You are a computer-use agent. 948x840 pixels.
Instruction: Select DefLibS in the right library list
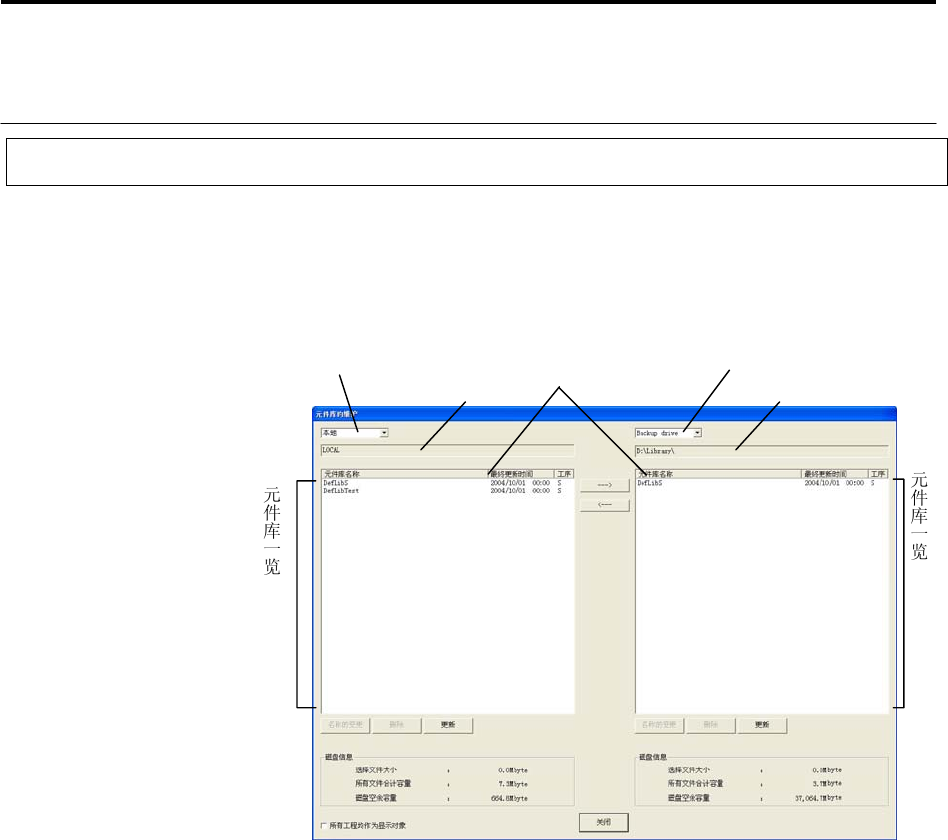650,483
